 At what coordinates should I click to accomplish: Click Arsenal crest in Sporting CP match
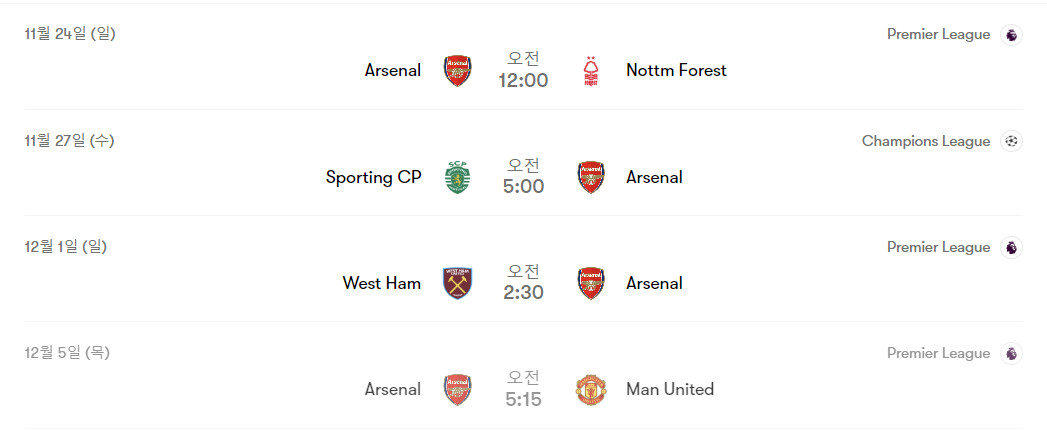(591, 178)
